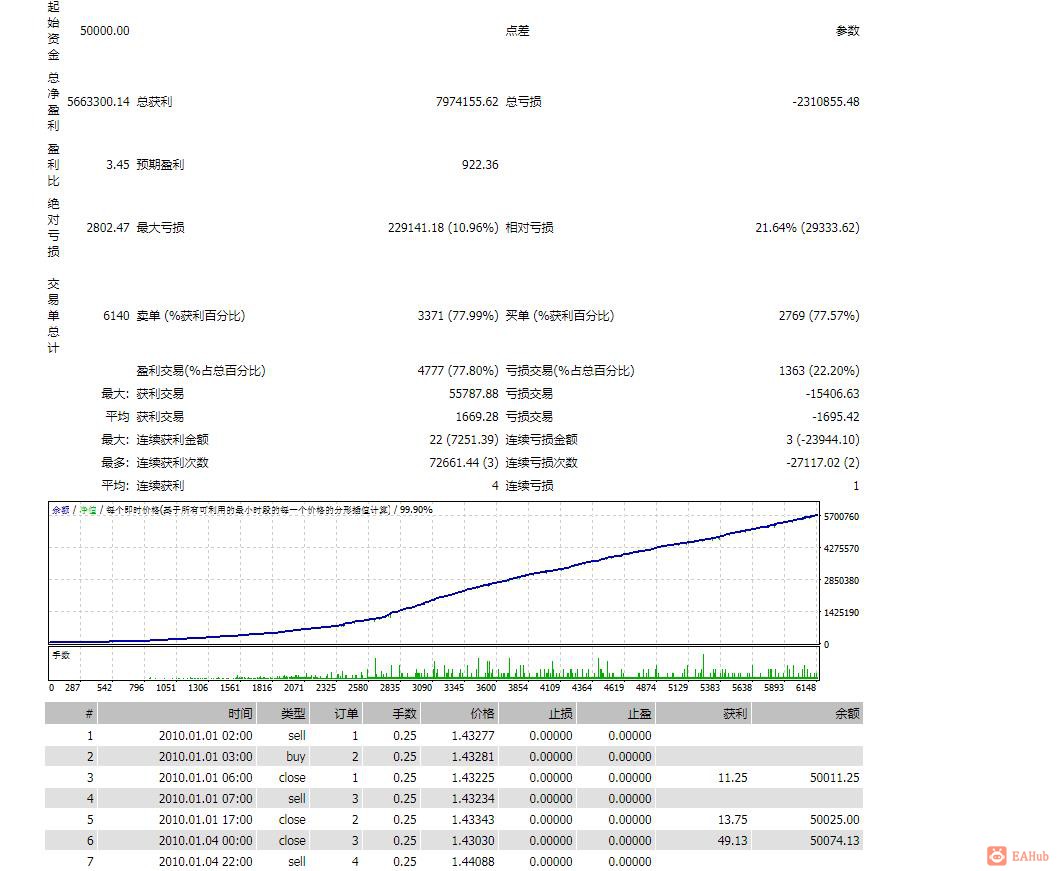Click the time cell 2010.01.01 07:00
Screen dimensions: 1058x871
[x=206, y=799]
